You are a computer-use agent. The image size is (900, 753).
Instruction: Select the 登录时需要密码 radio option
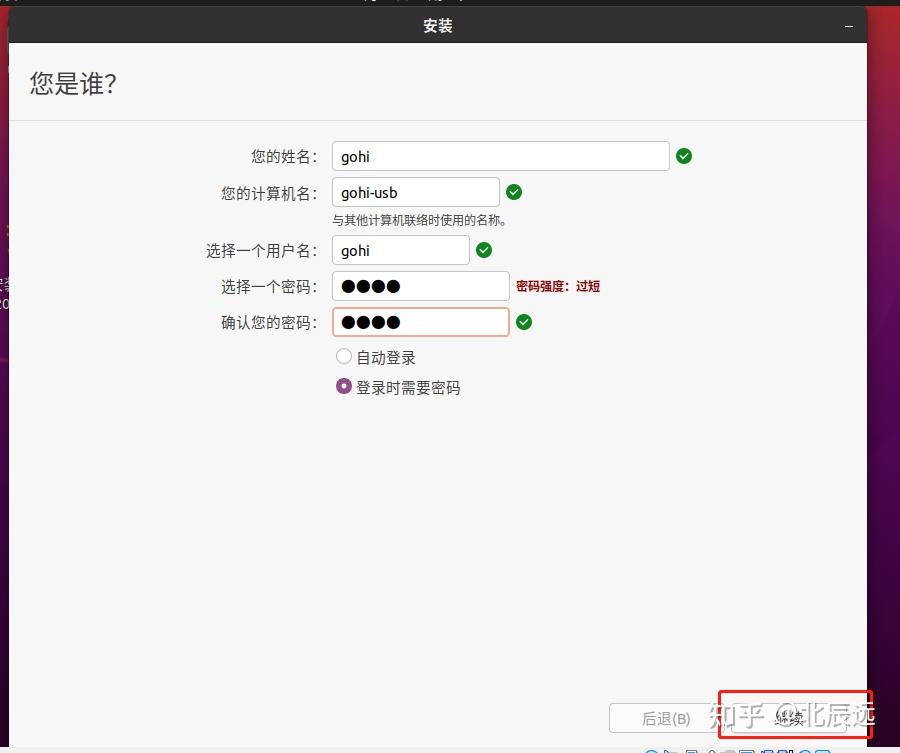click(344, 386)
